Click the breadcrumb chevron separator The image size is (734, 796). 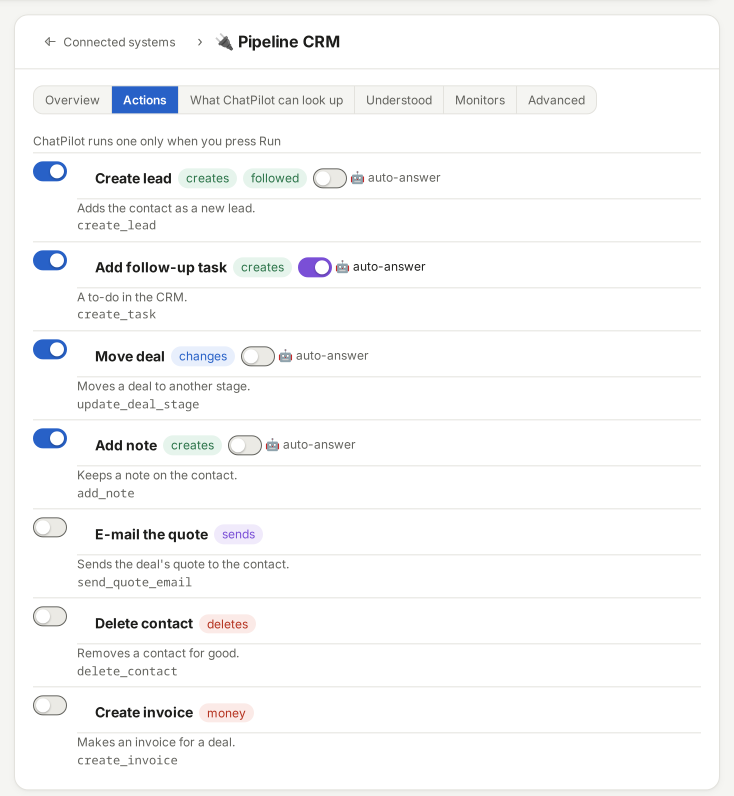(200, 42)
